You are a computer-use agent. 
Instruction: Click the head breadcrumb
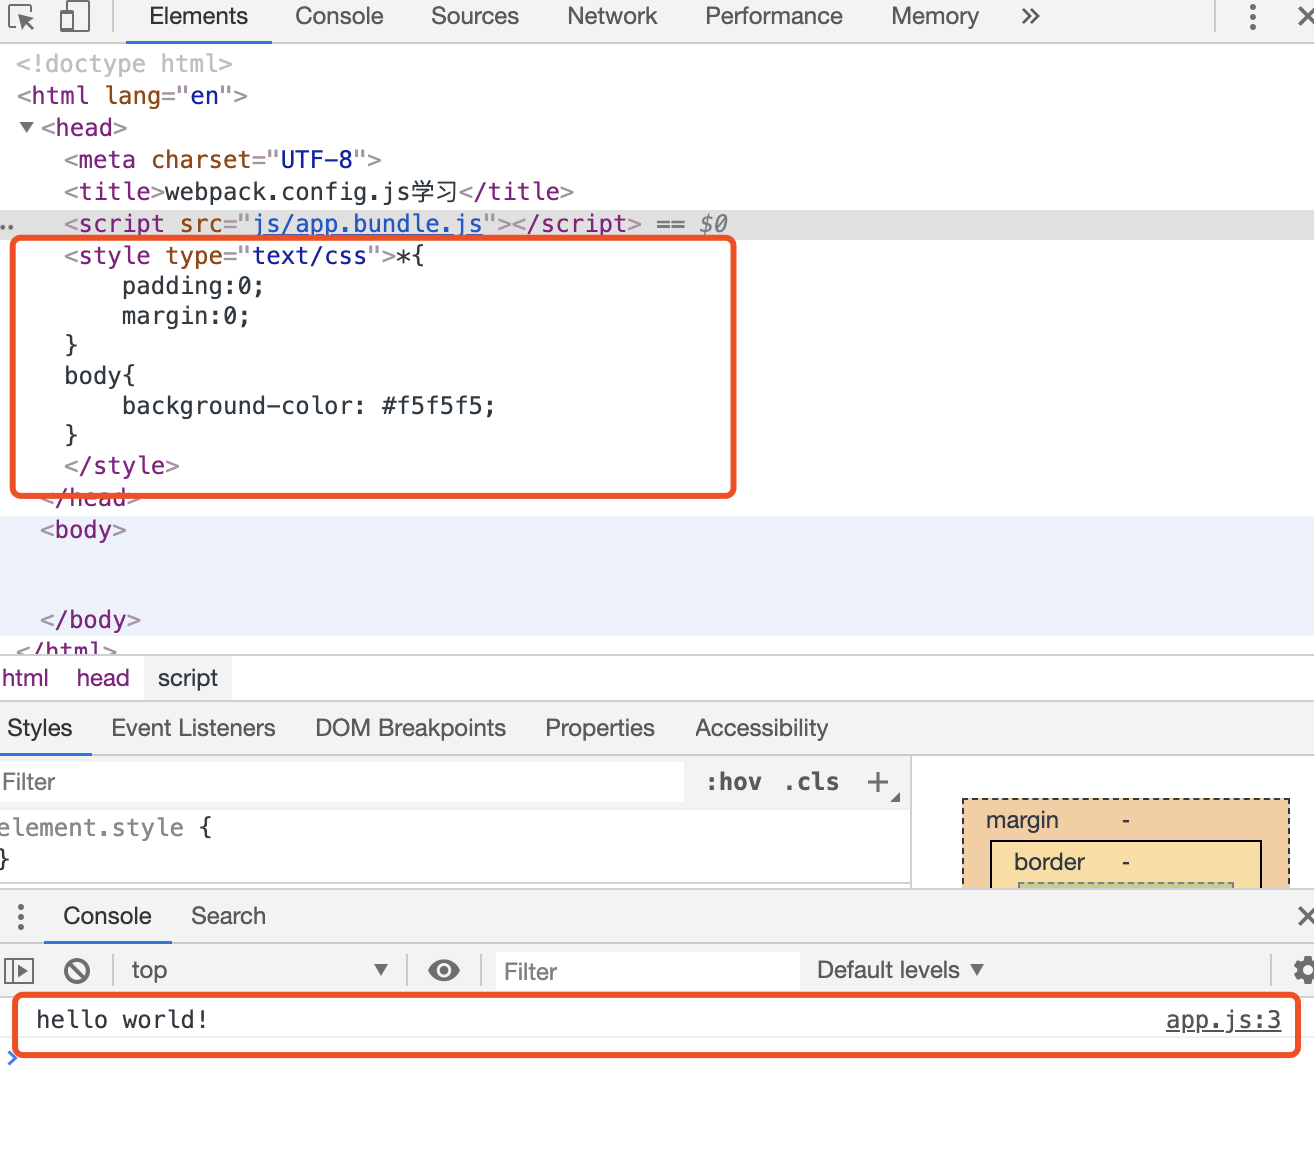tap(103, 678)
